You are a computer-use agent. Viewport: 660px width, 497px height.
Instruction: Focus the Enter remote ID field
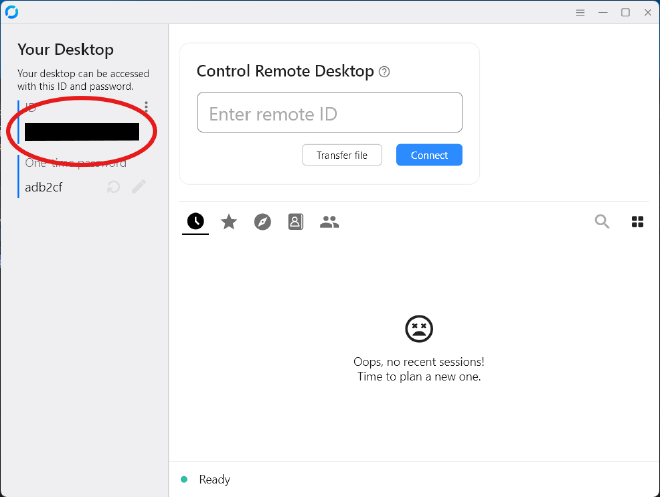(329, 113)
